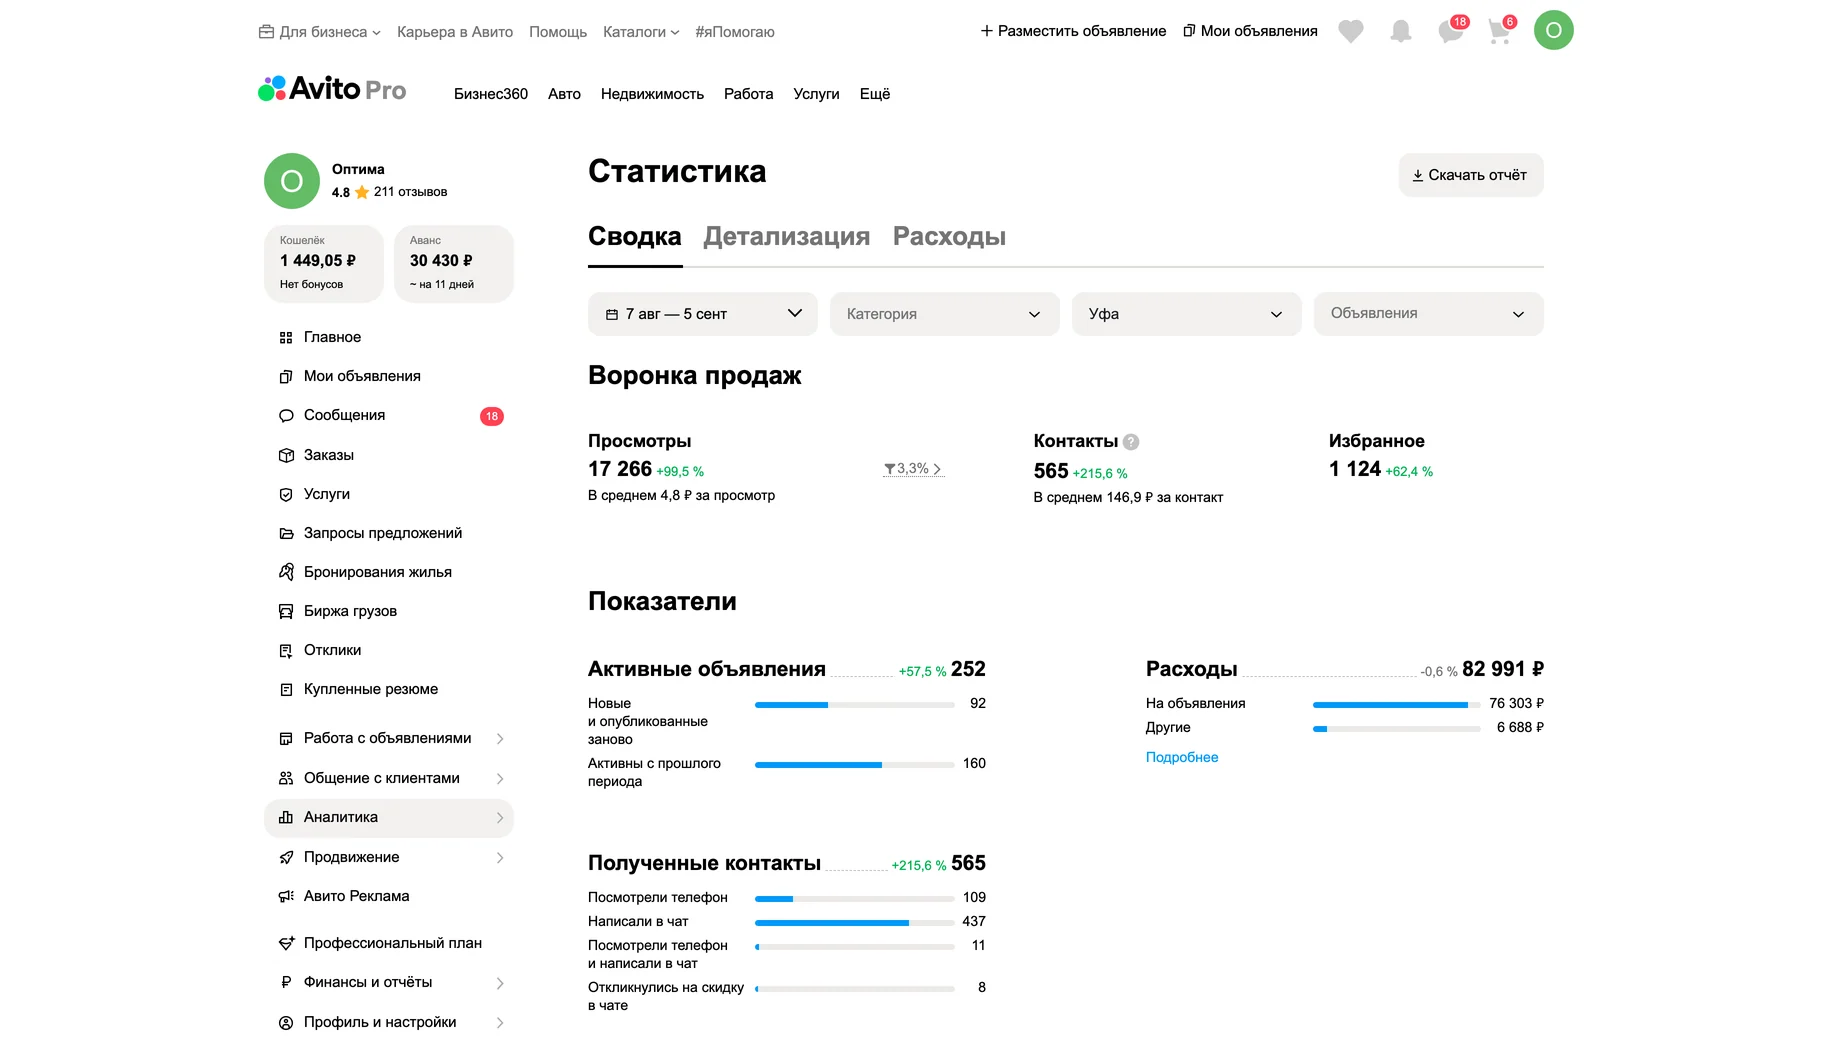Open the Каталоги dropdown menu

click(641, 32)
